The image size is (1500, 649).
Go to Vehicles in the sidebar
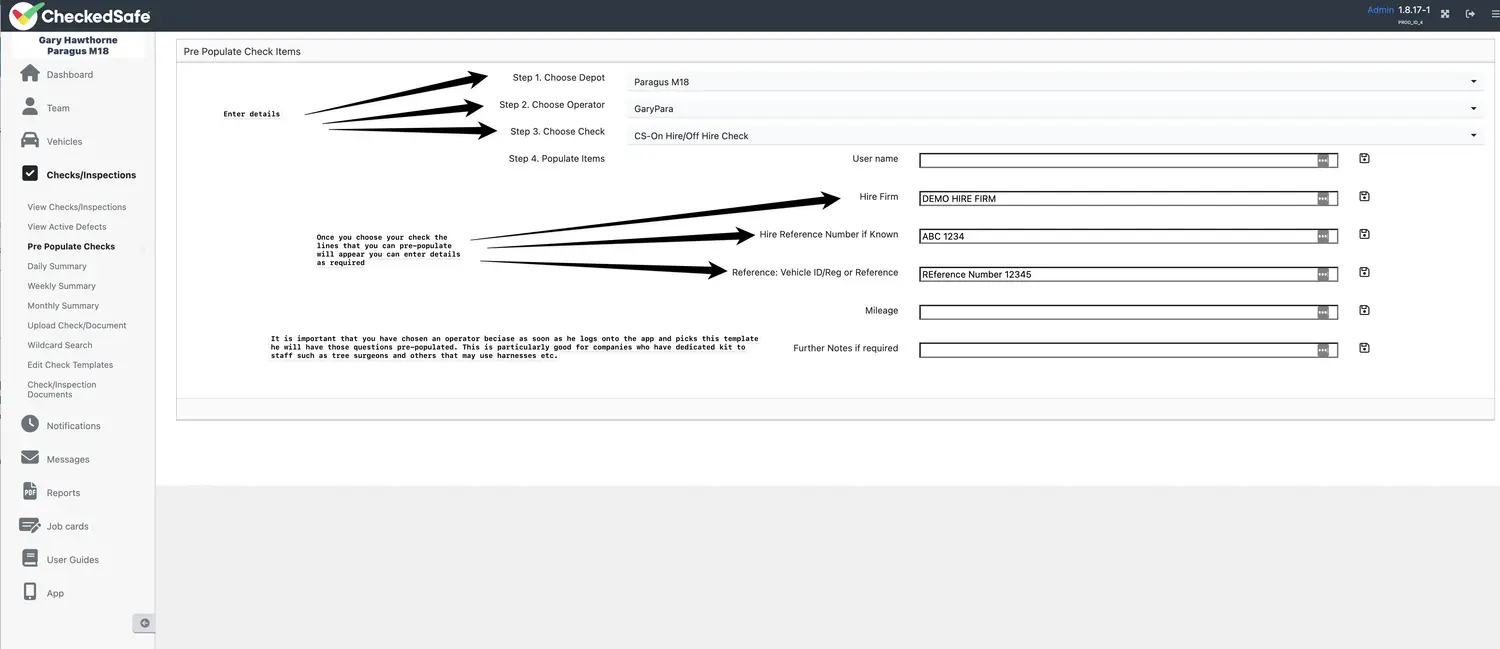(x=64, y=142)
